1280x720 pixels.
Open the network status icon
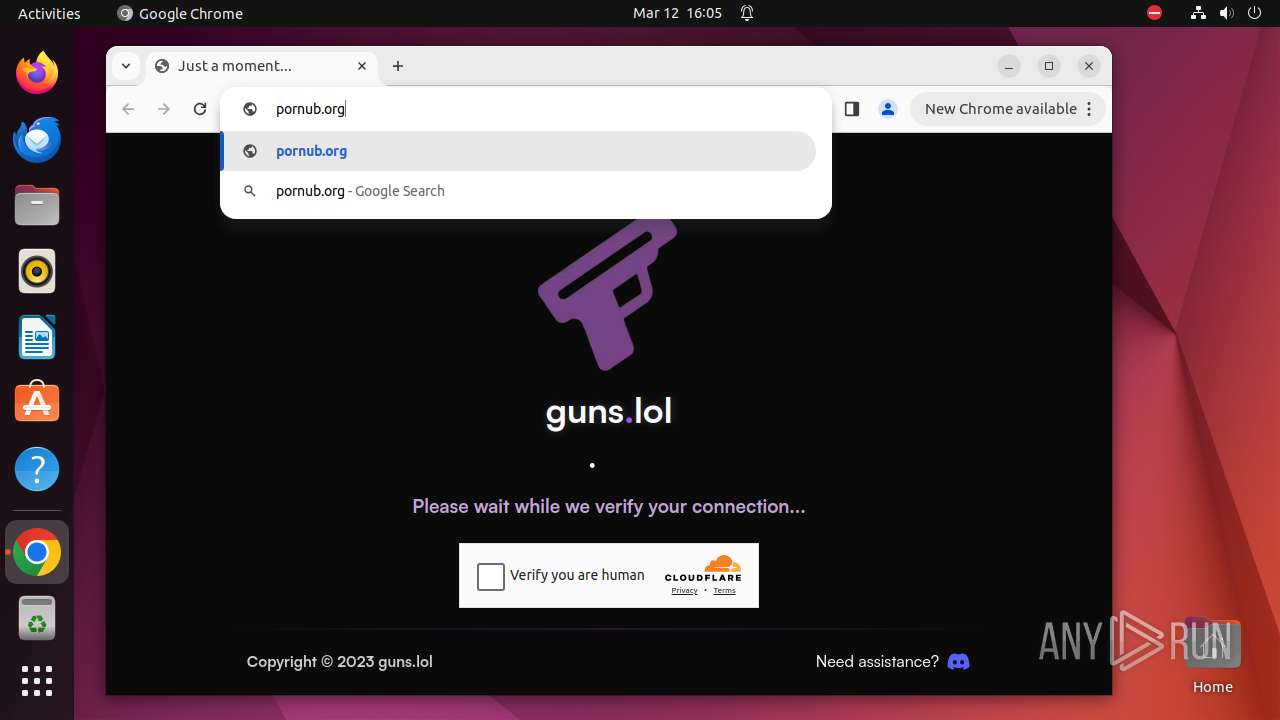[1198, 13]
